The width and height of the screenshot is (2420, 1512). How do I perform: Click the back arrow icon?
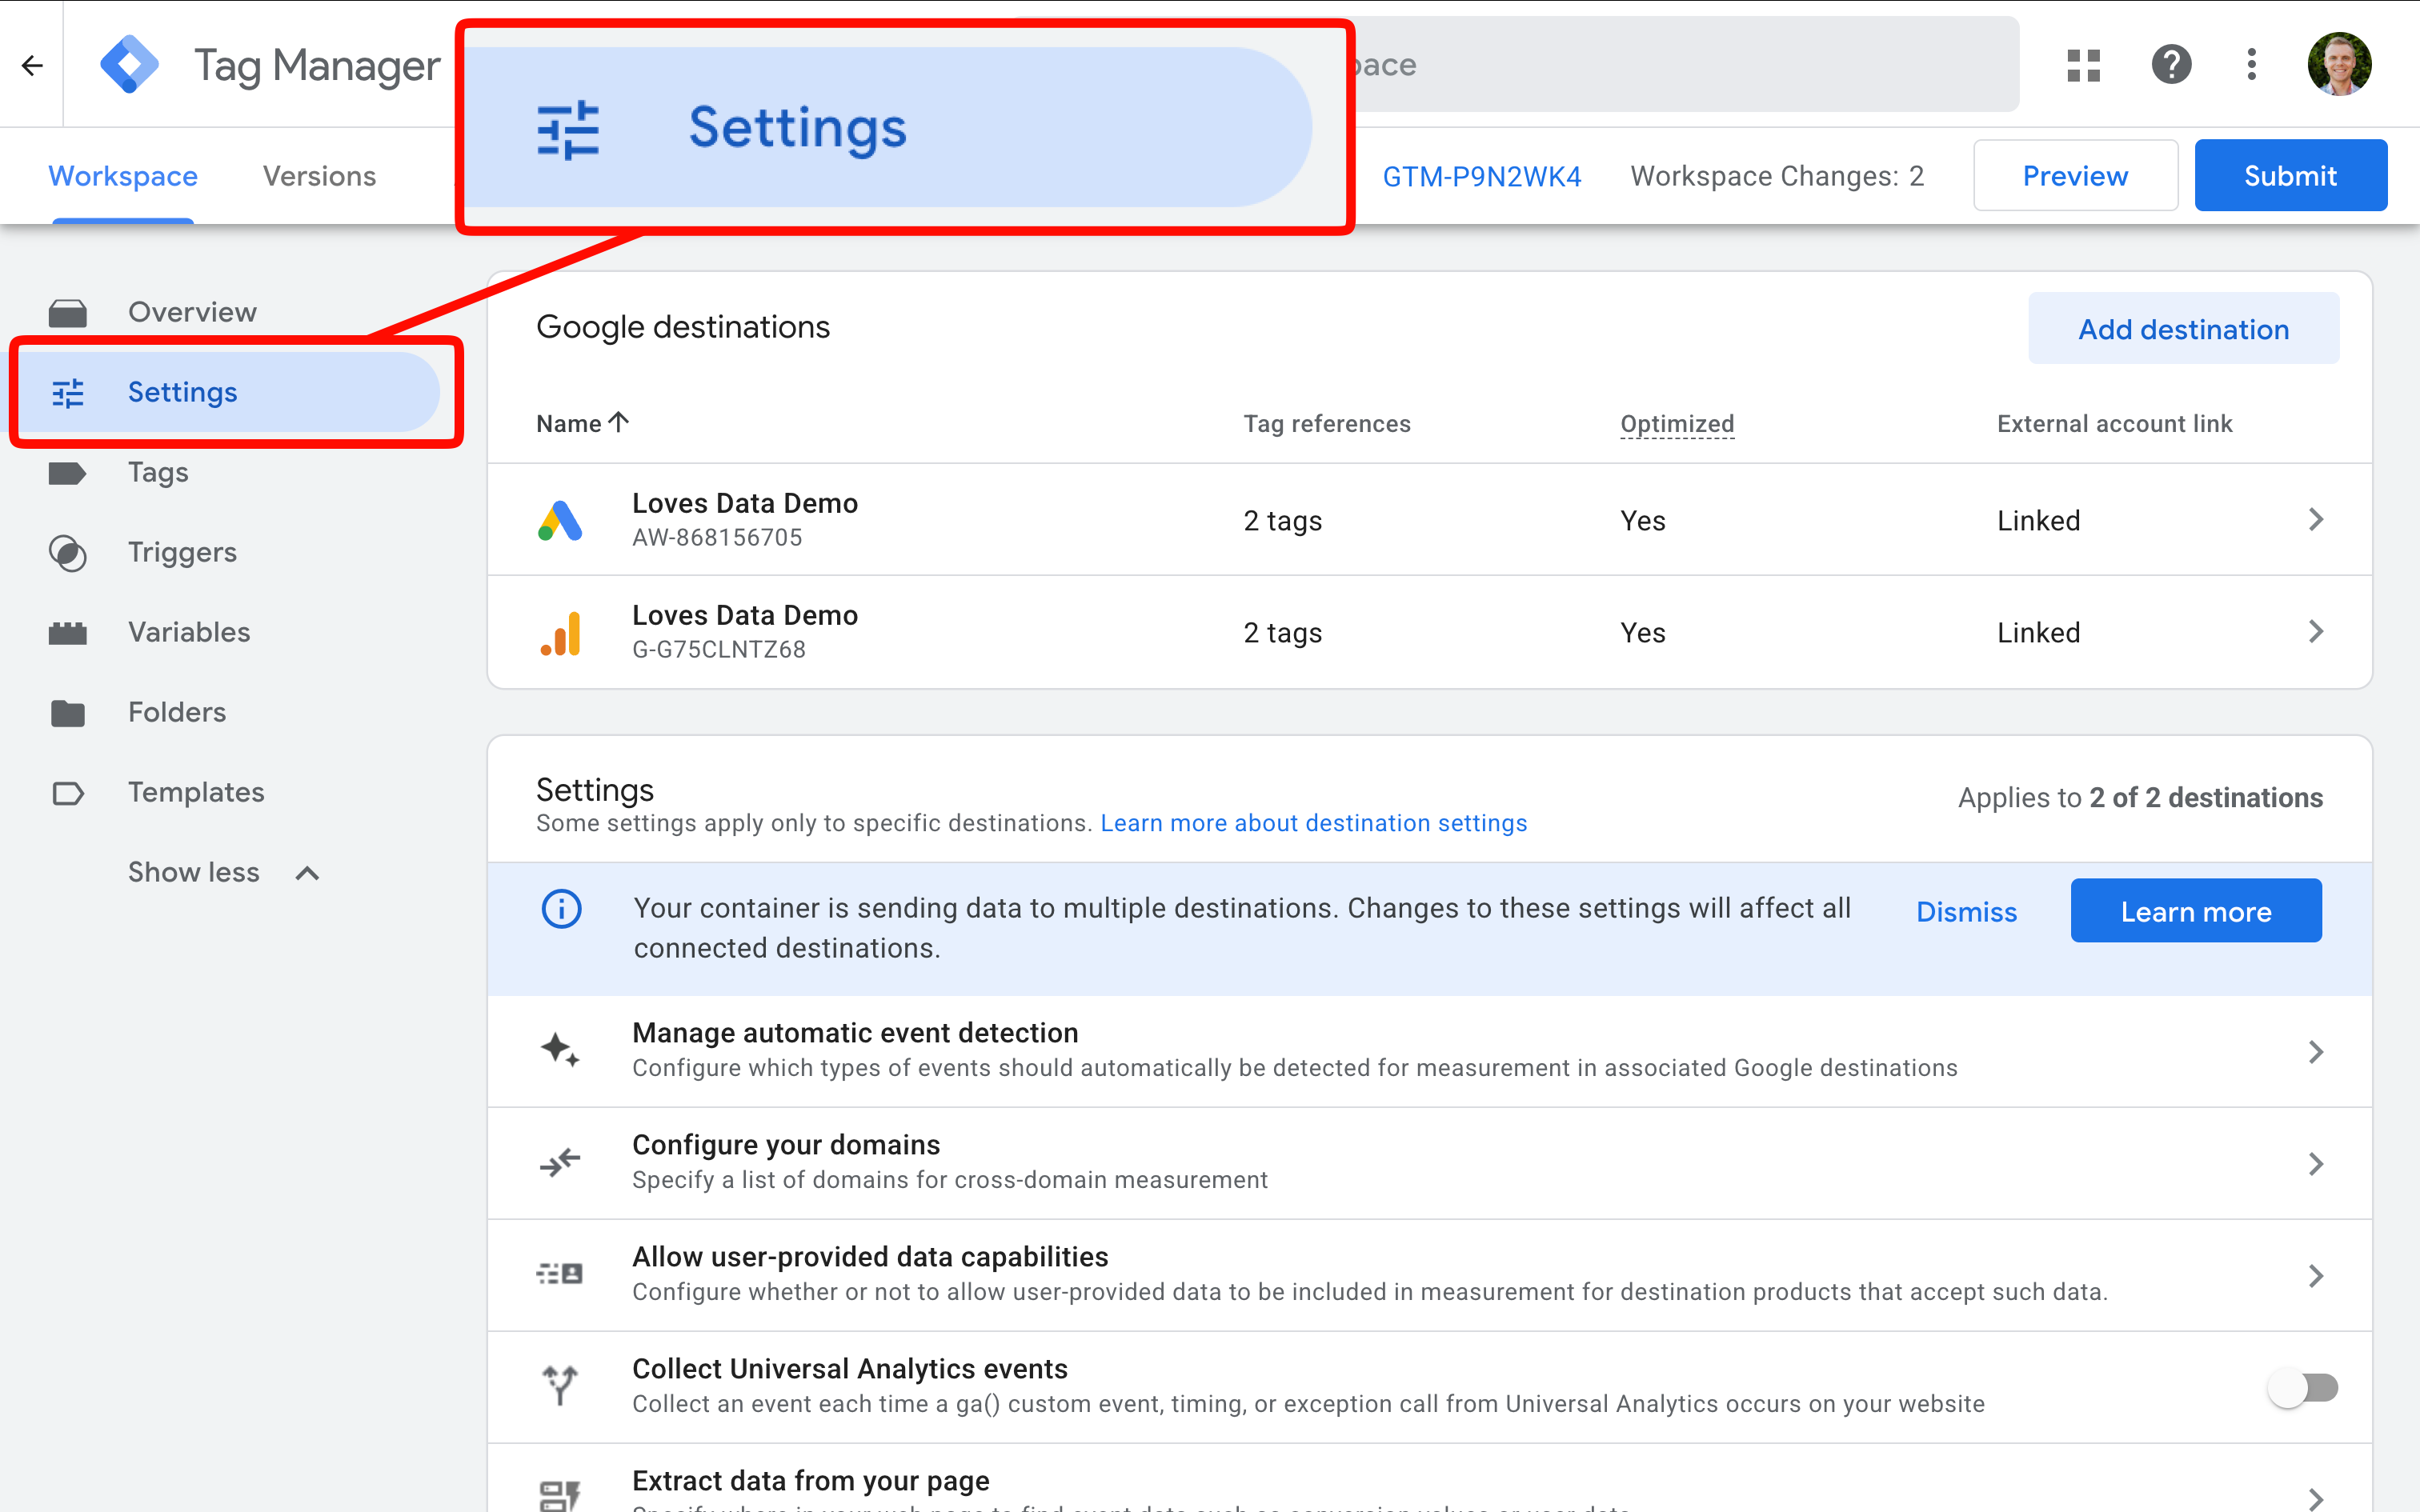point(32,66)
